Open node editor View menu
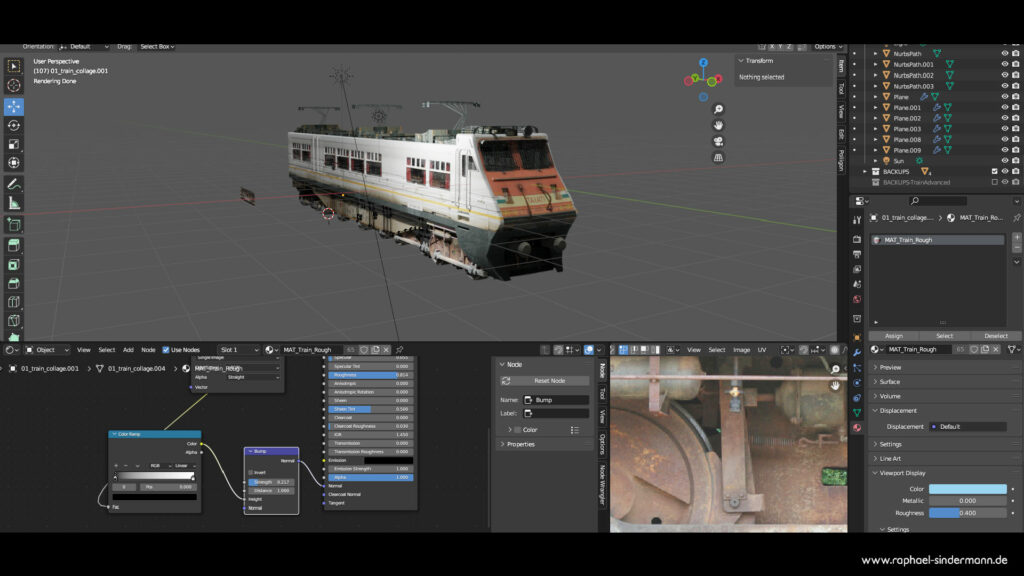 pos(84,350)
